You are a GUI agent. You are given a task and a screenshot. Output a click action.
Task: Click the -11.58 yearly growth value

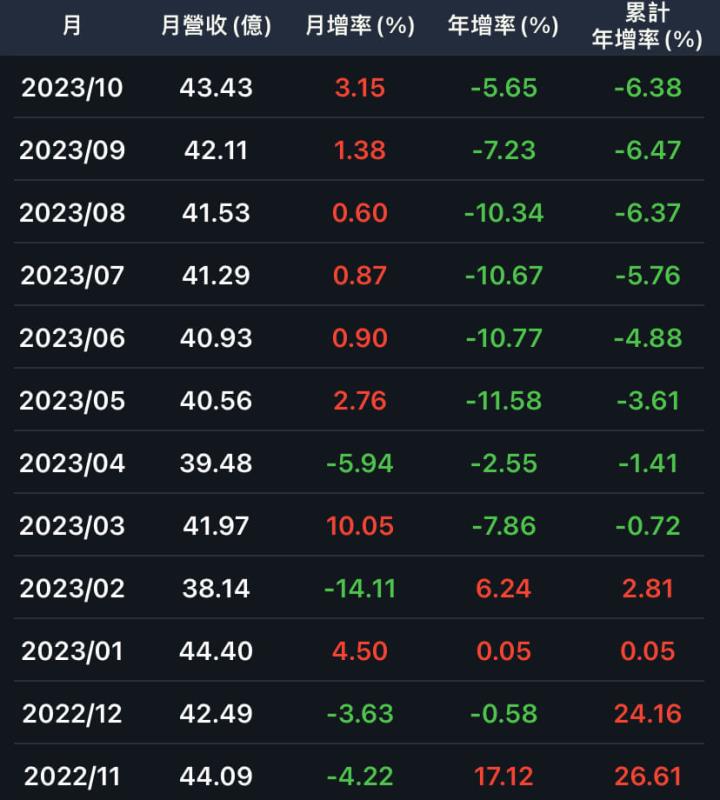[x=503, y=401]
